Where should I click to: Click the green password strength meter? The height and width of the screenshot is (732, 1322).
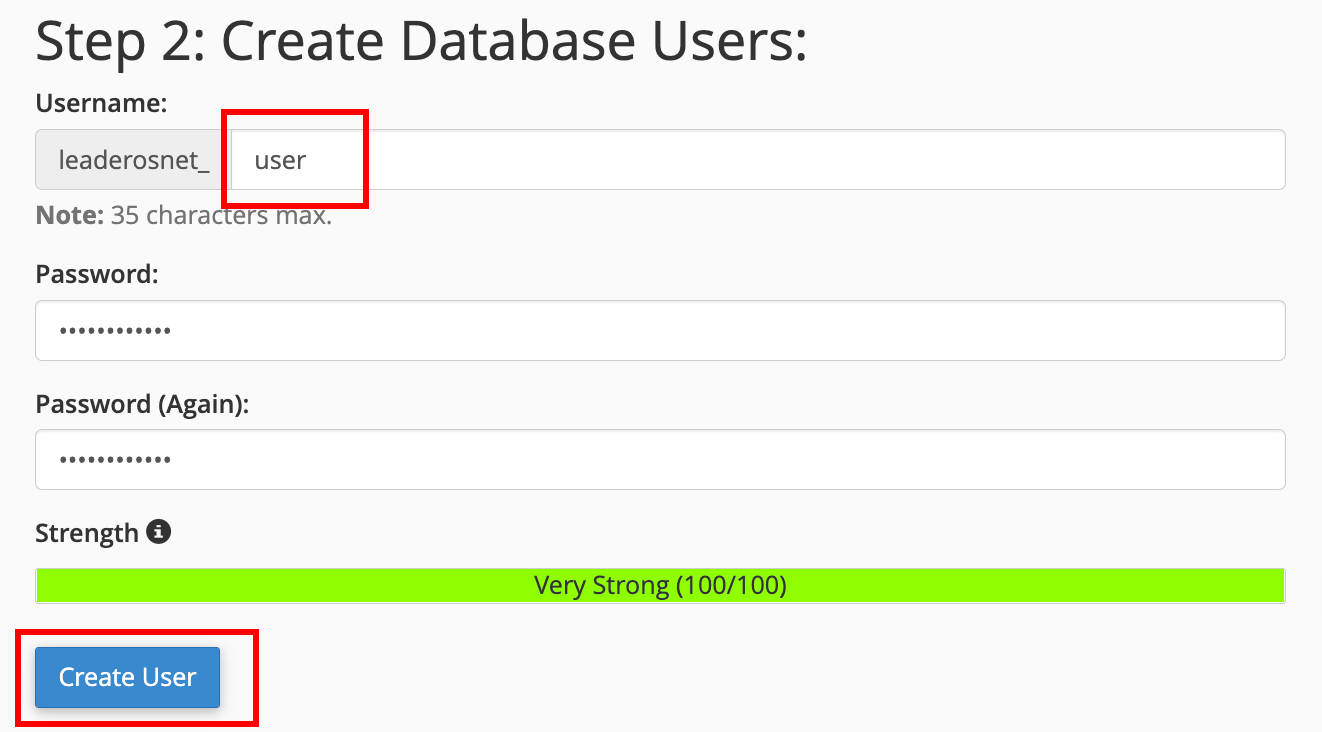pos(660,585)
